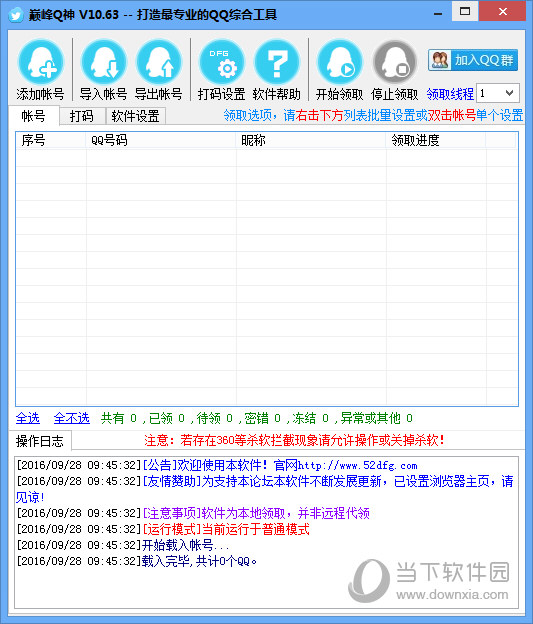Click the twitter-bird app icon in title bar
This screenshot has height=624, width=533.
pyautogui.click(x=16, y=15)
